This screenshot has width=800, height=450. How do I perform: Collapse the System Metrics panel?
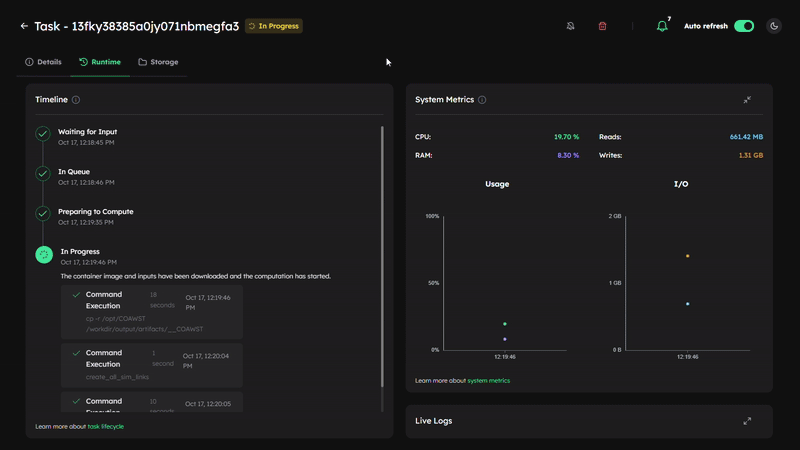pos(747,100)
